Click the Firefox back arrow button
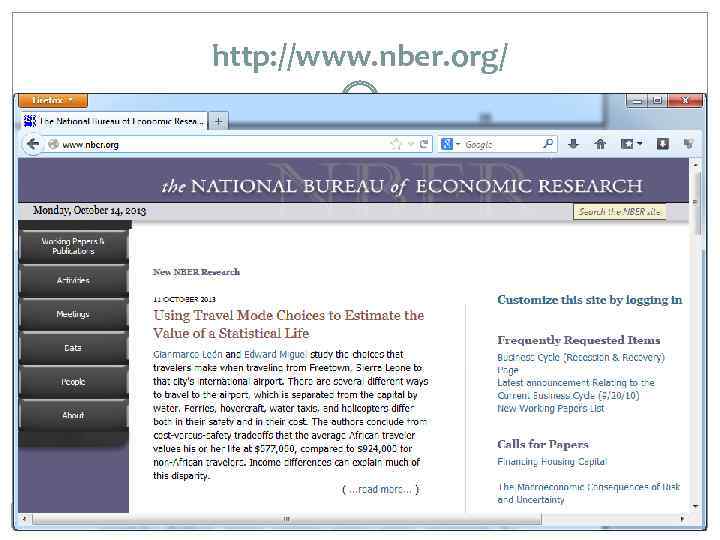The width and height of the screenshot is (720, 540). coord(33,144)
